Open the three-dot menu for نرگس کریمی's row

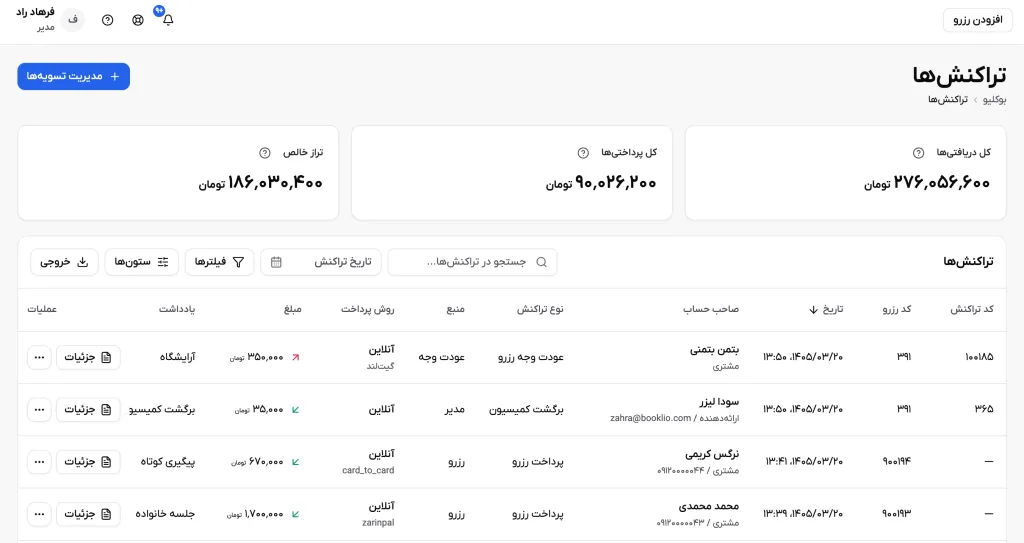39,462
